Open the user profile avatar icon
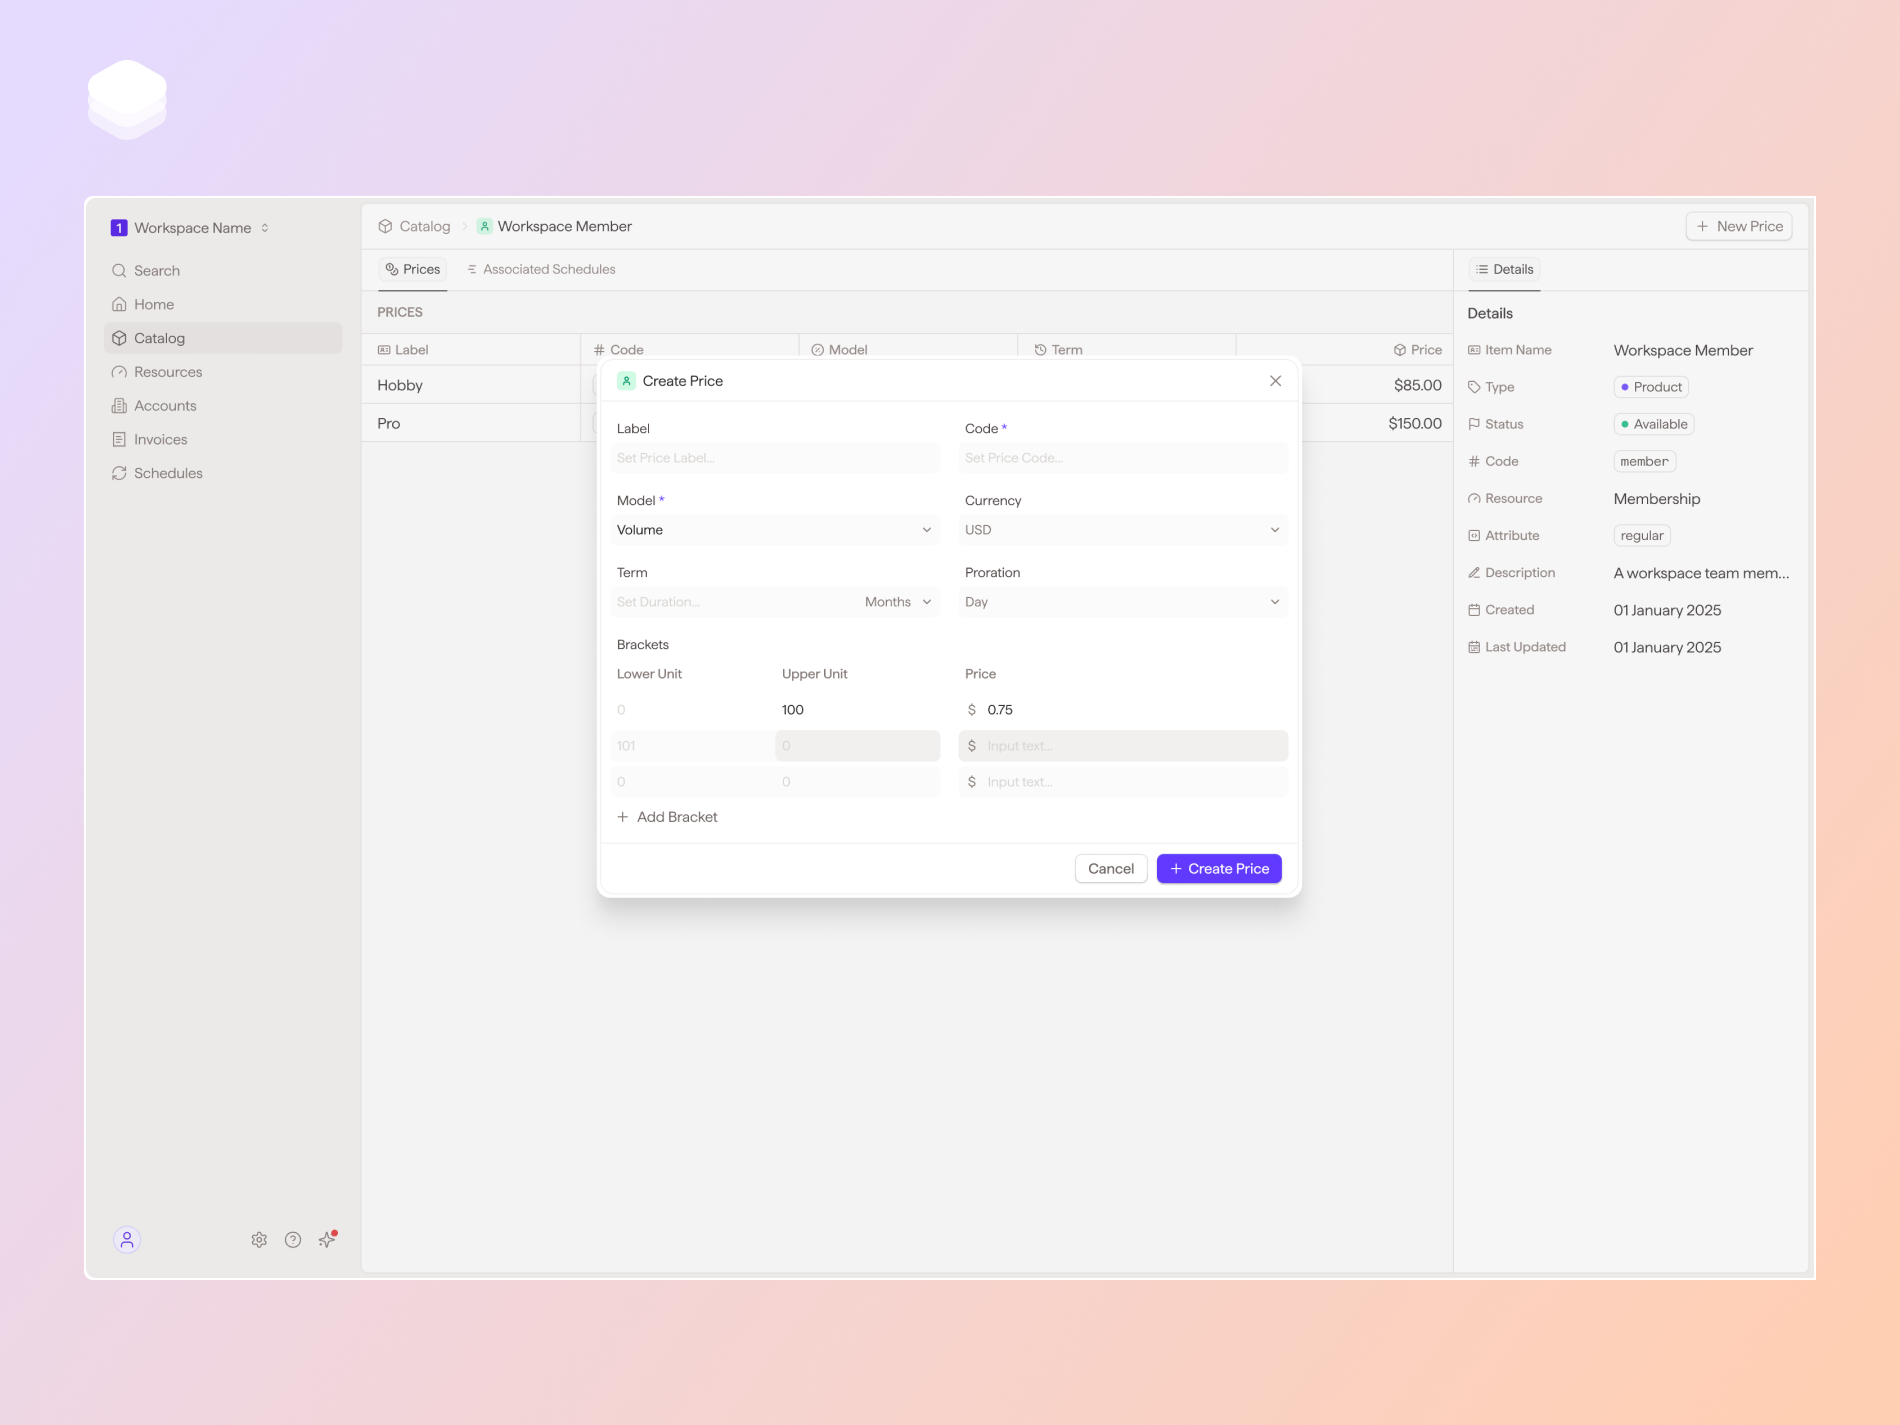 [127, 1240]
